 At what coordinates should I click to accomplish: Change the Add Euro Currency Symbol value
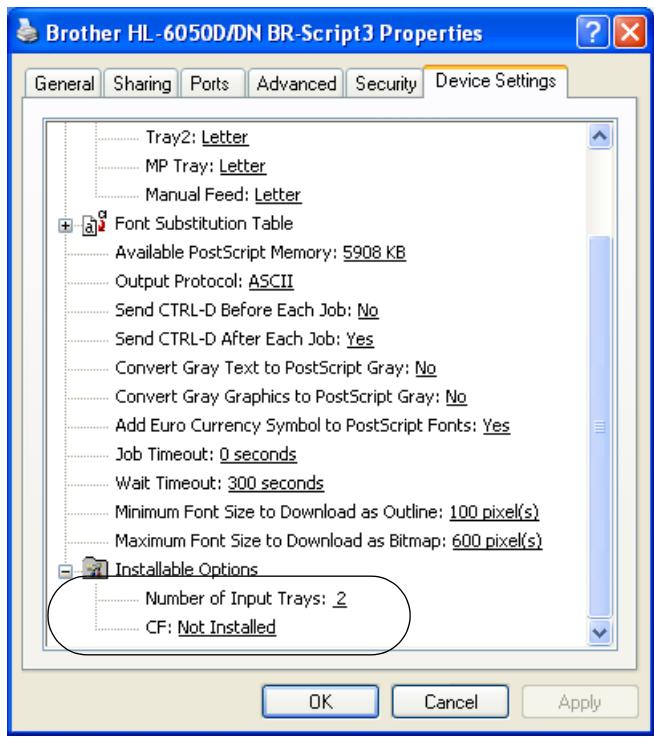496,425
